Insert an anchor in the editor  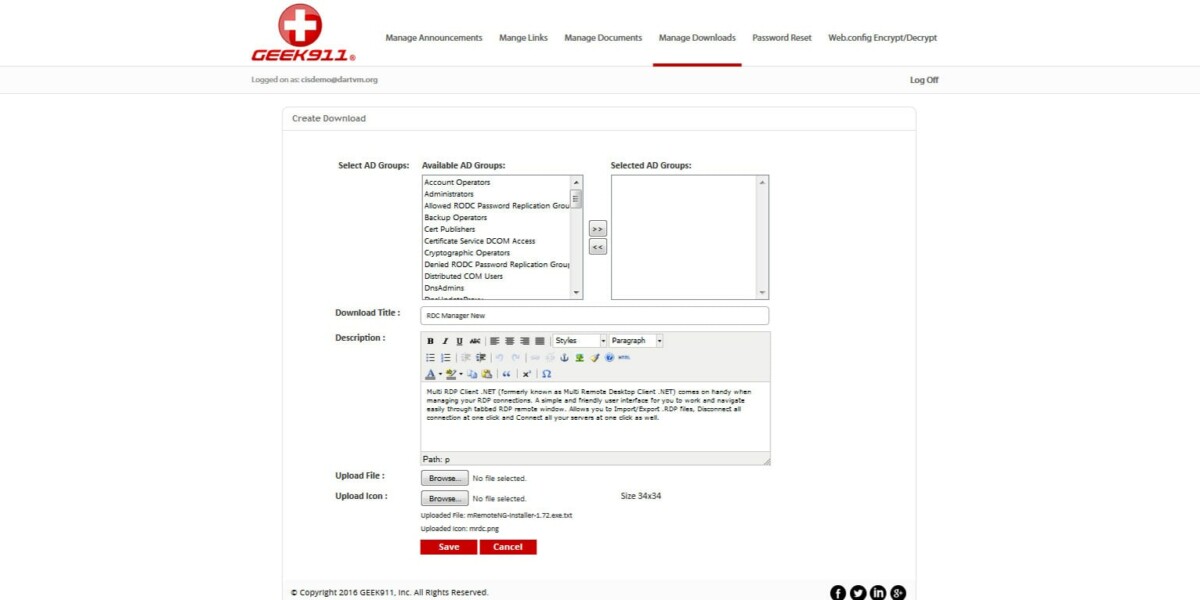pos(564,356)
